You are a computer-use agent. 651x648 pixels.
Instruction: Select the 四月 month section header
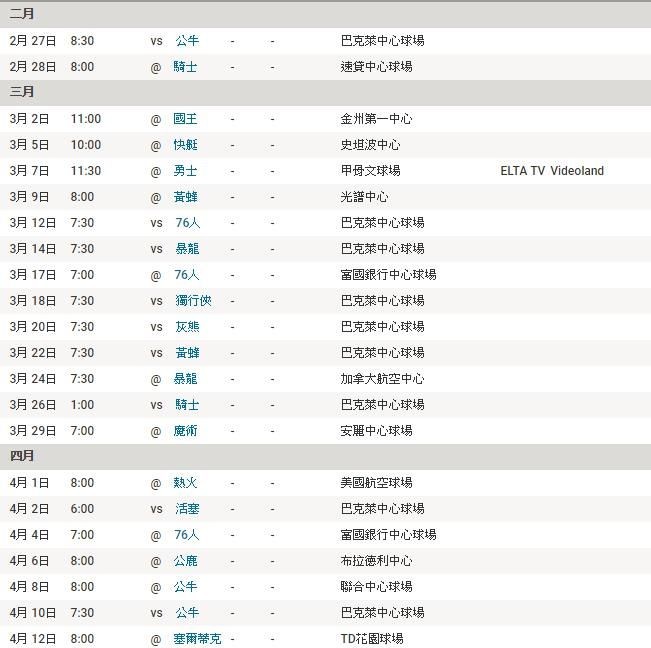point(22,456)
